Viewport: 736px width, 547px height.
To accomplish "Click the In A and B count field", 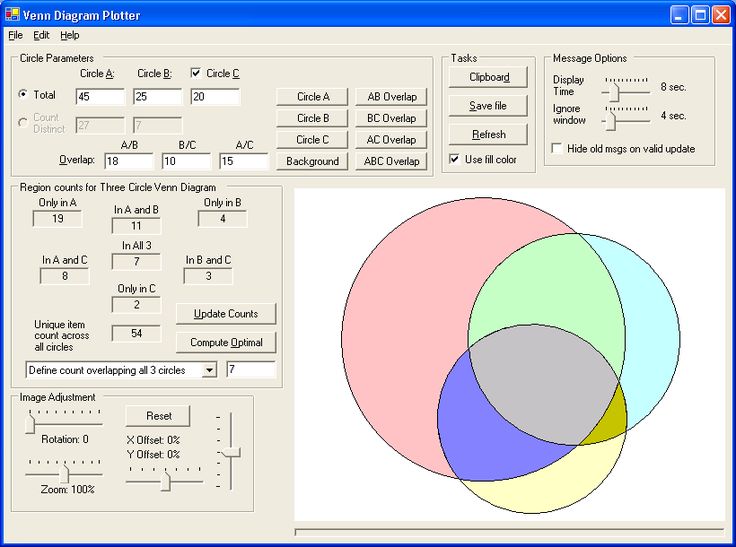I will (x=136, y=226).
